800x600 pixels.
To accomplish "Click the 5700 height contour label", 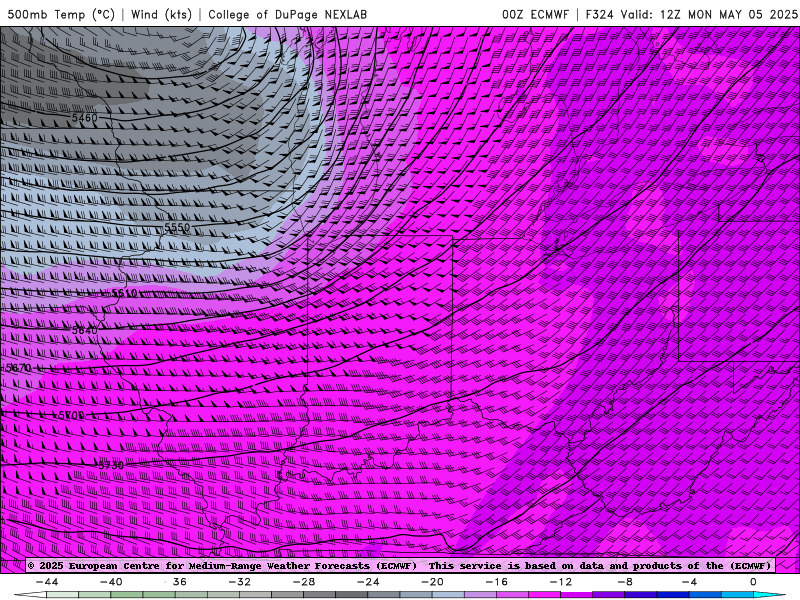I will click(71, 415).
